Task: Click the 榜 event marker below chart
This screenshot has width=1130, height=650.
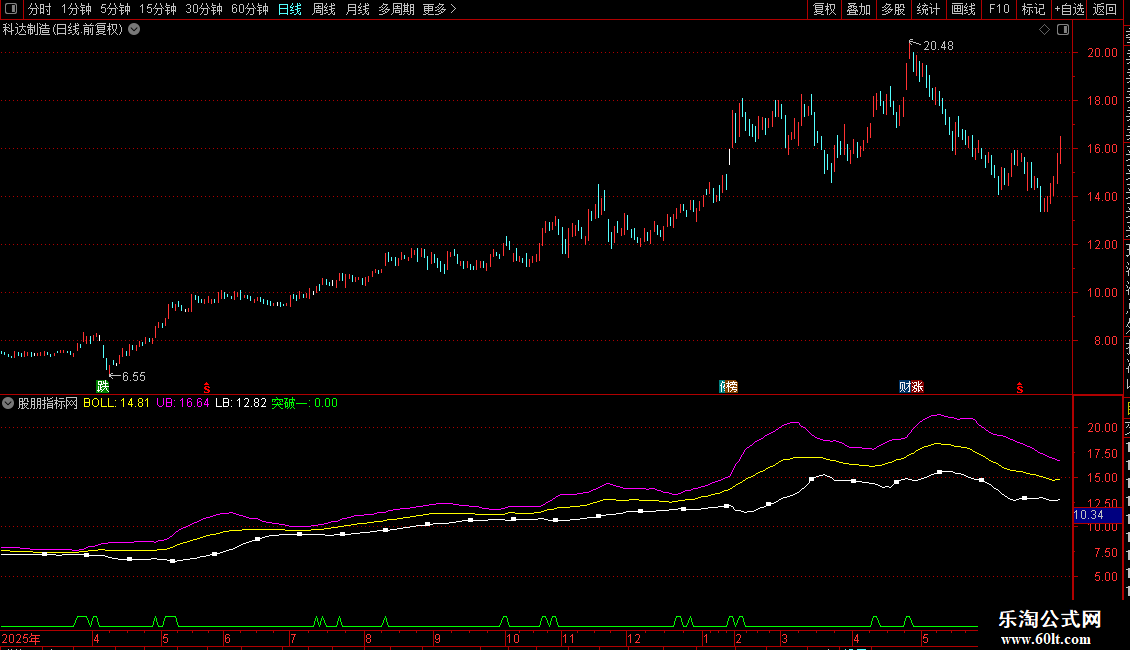Action: click(731, 387)
